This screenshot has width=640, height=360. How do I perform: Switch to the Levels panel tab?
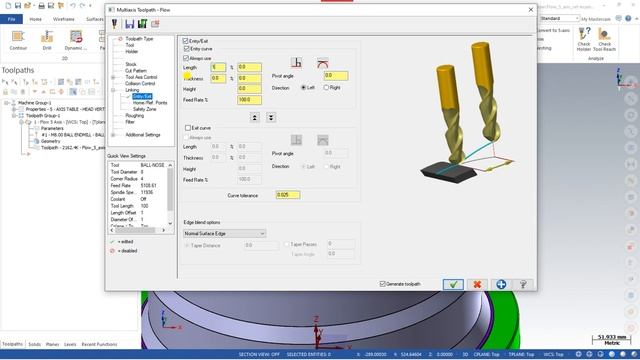pos(70,344)
